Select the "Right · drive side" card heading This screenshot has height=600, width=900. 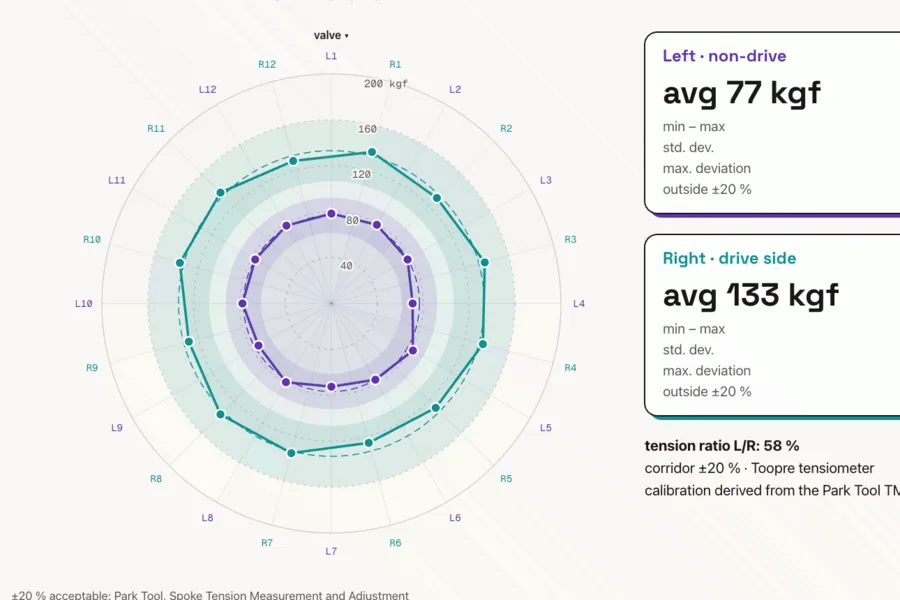pyautogui.click(x=730, y=258)
